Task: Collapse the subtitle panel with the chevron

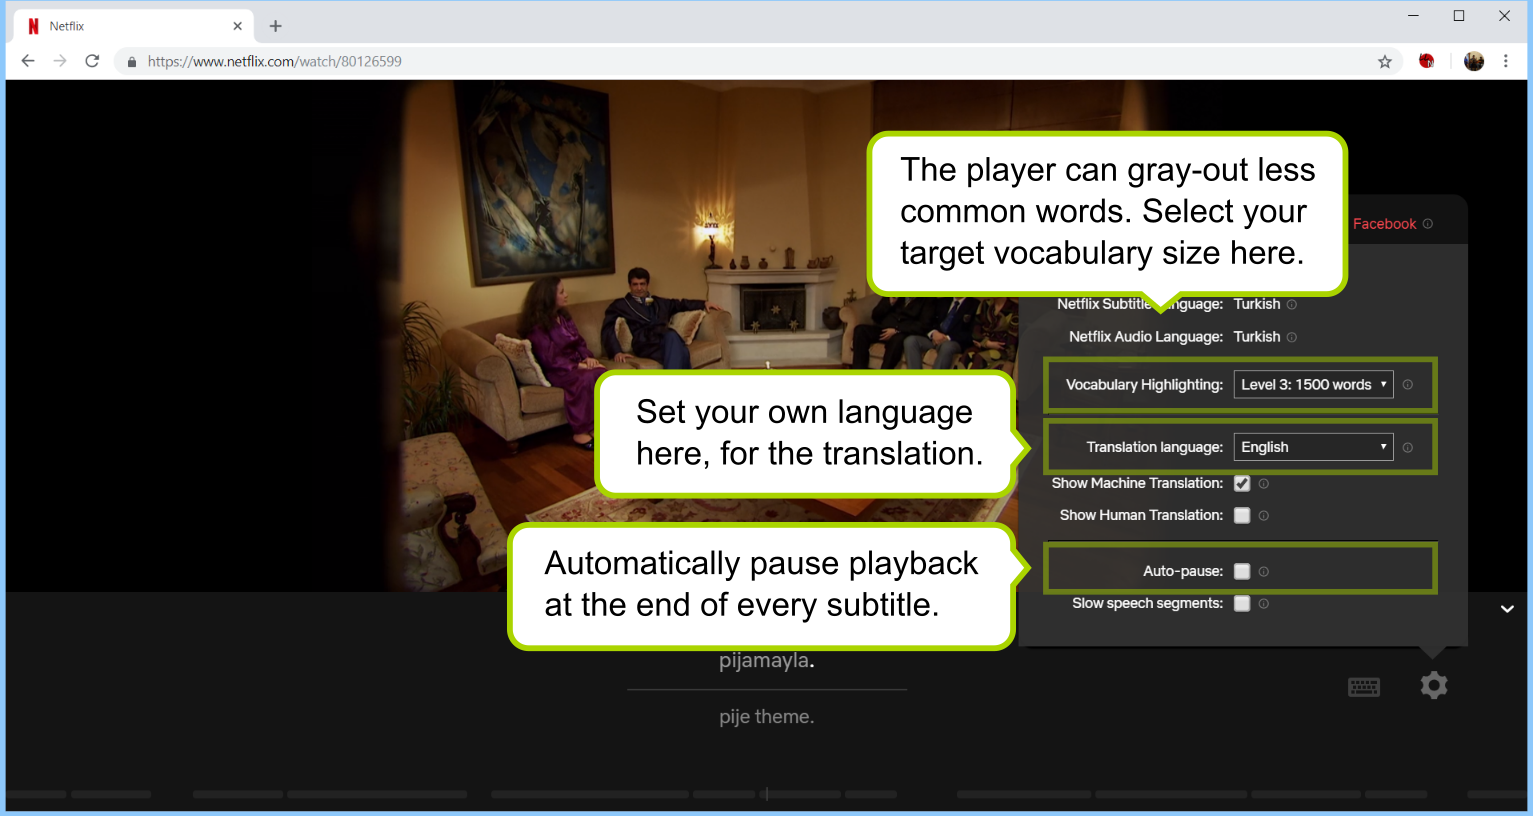Action: click(1506, 609)
